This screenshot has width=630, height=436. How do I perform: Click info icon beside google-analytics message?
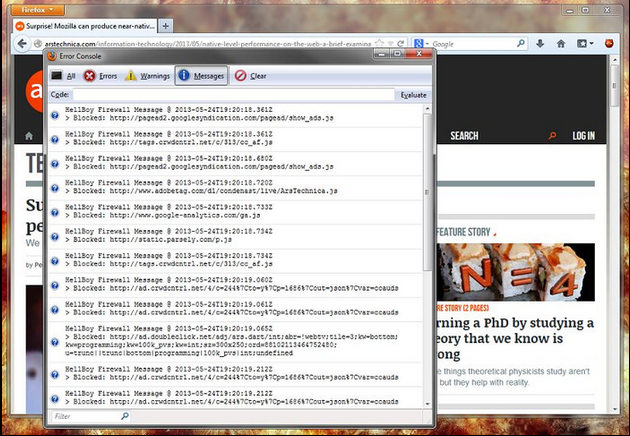55,212
